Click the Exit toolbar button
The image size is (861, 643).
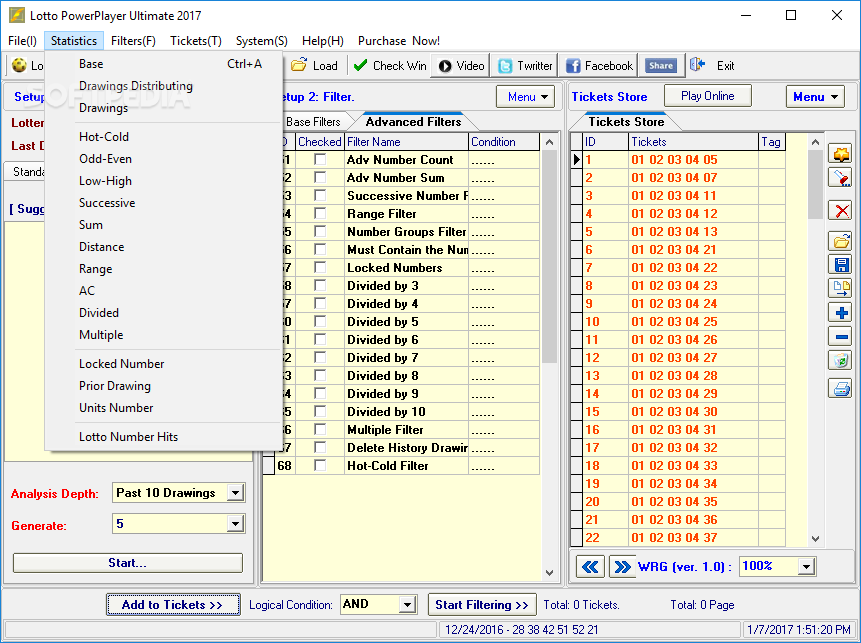712,66
